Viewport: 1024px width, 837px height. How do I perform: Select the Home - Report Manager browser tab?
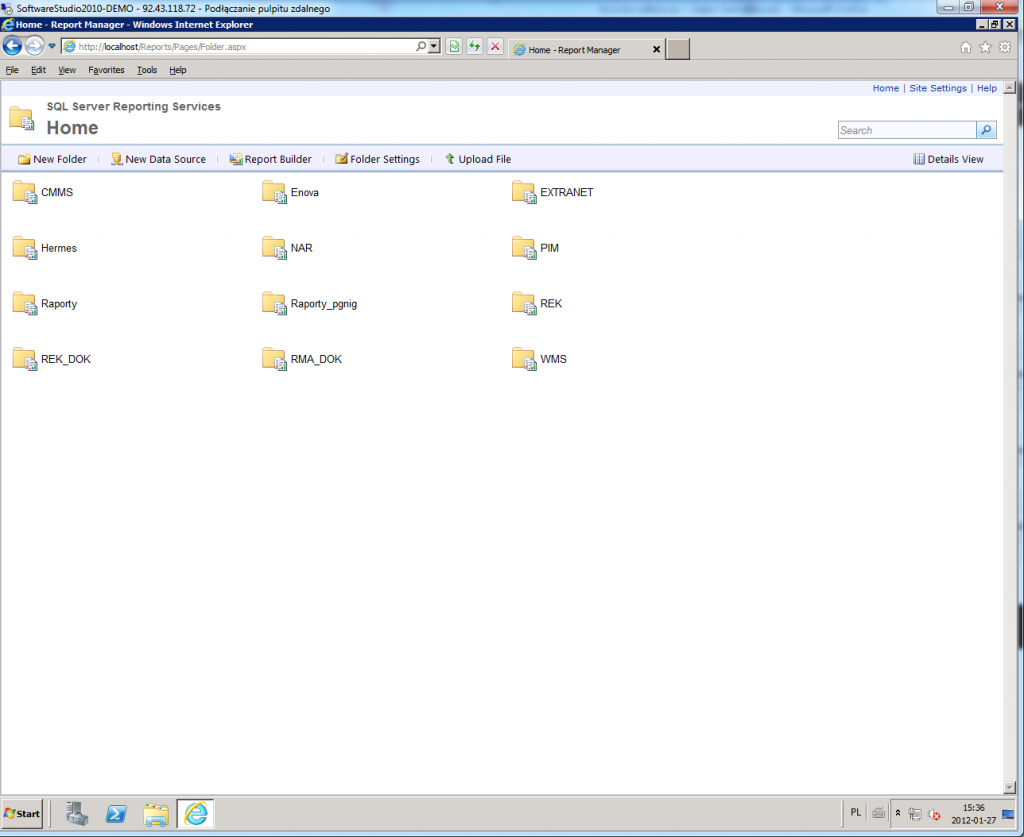[x=575, y=47]
